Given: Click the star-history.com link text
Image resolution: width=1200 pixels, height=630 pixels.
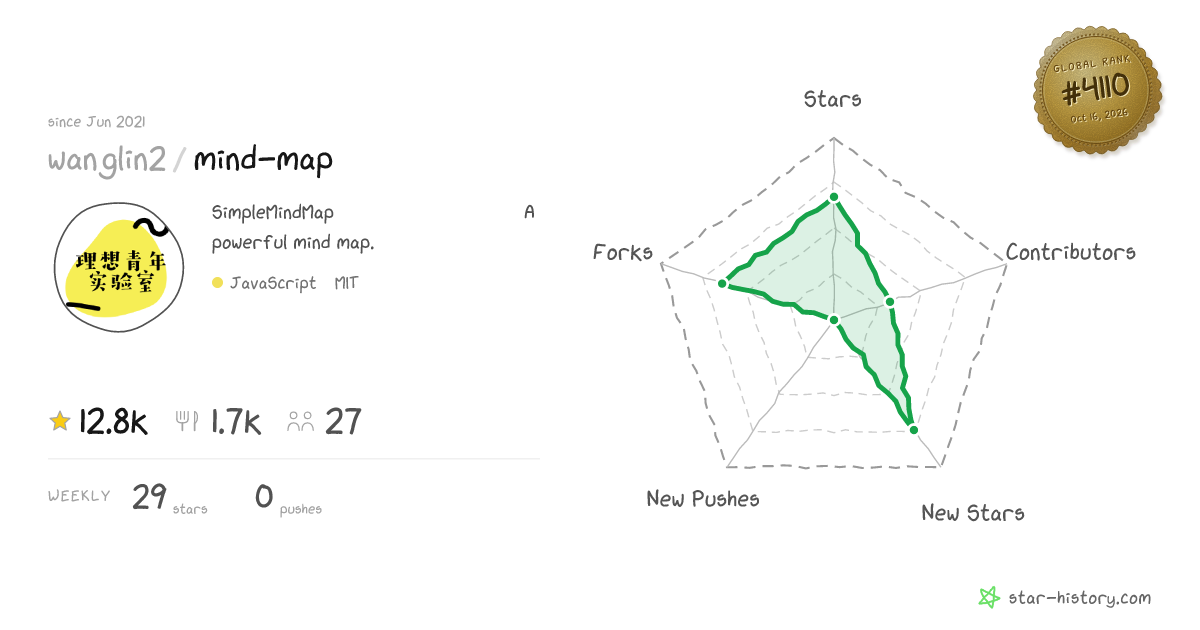Looking at the screenshot, I should (1079, 598).
